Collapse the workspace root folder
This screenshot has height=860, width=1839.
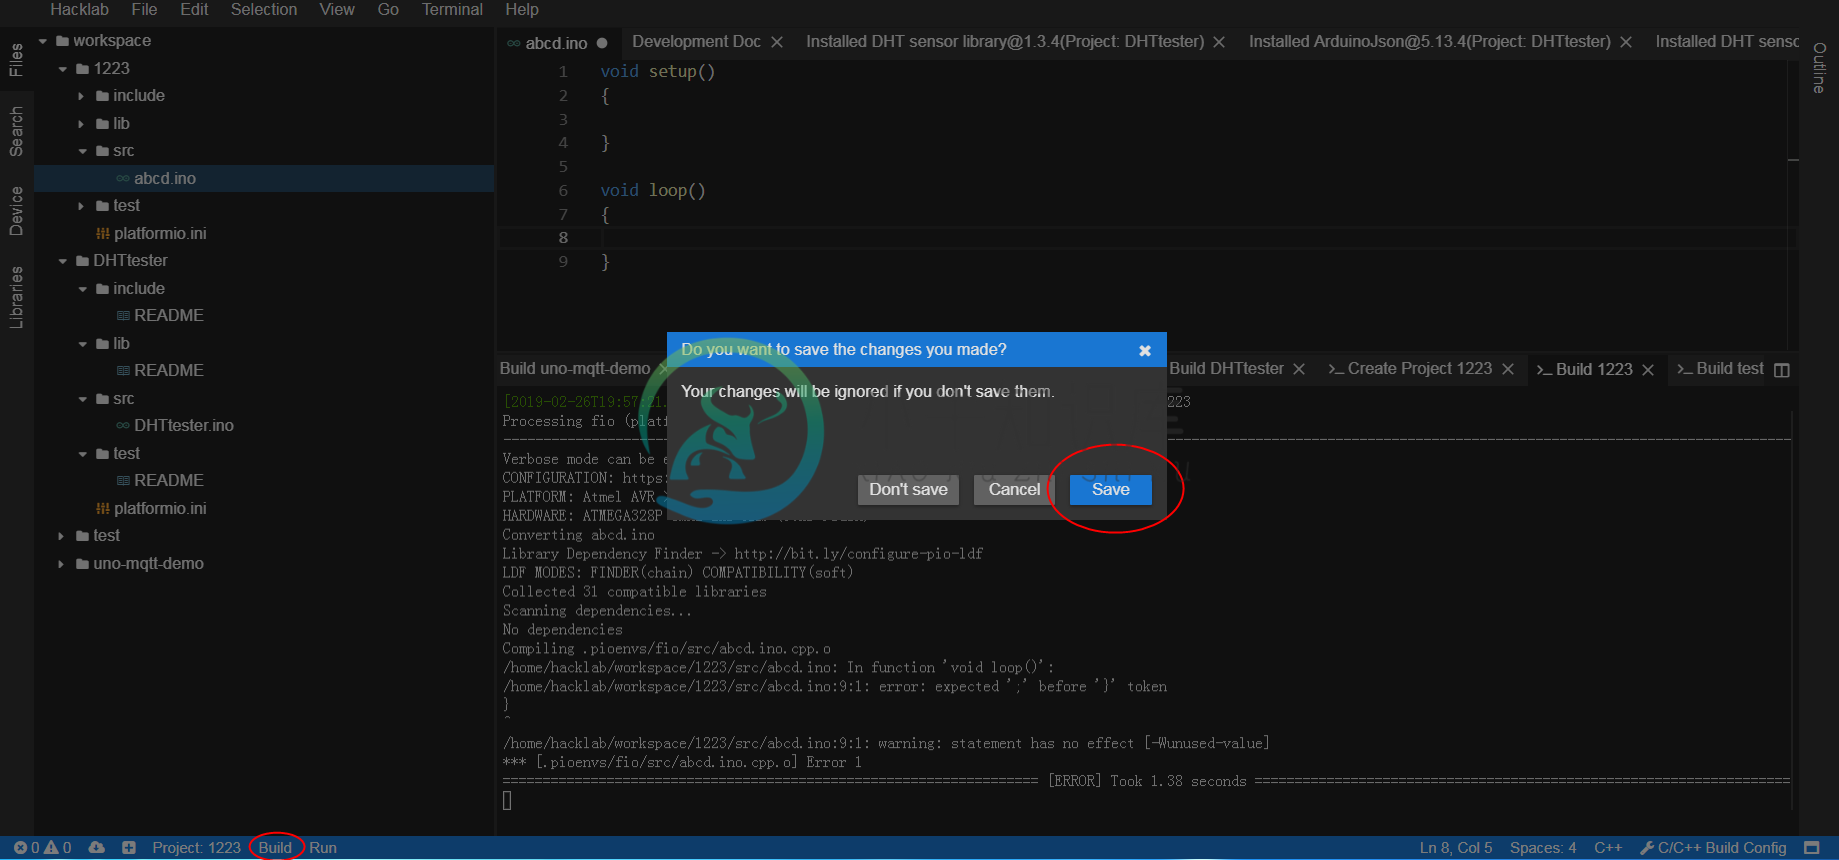coord(43,41)
